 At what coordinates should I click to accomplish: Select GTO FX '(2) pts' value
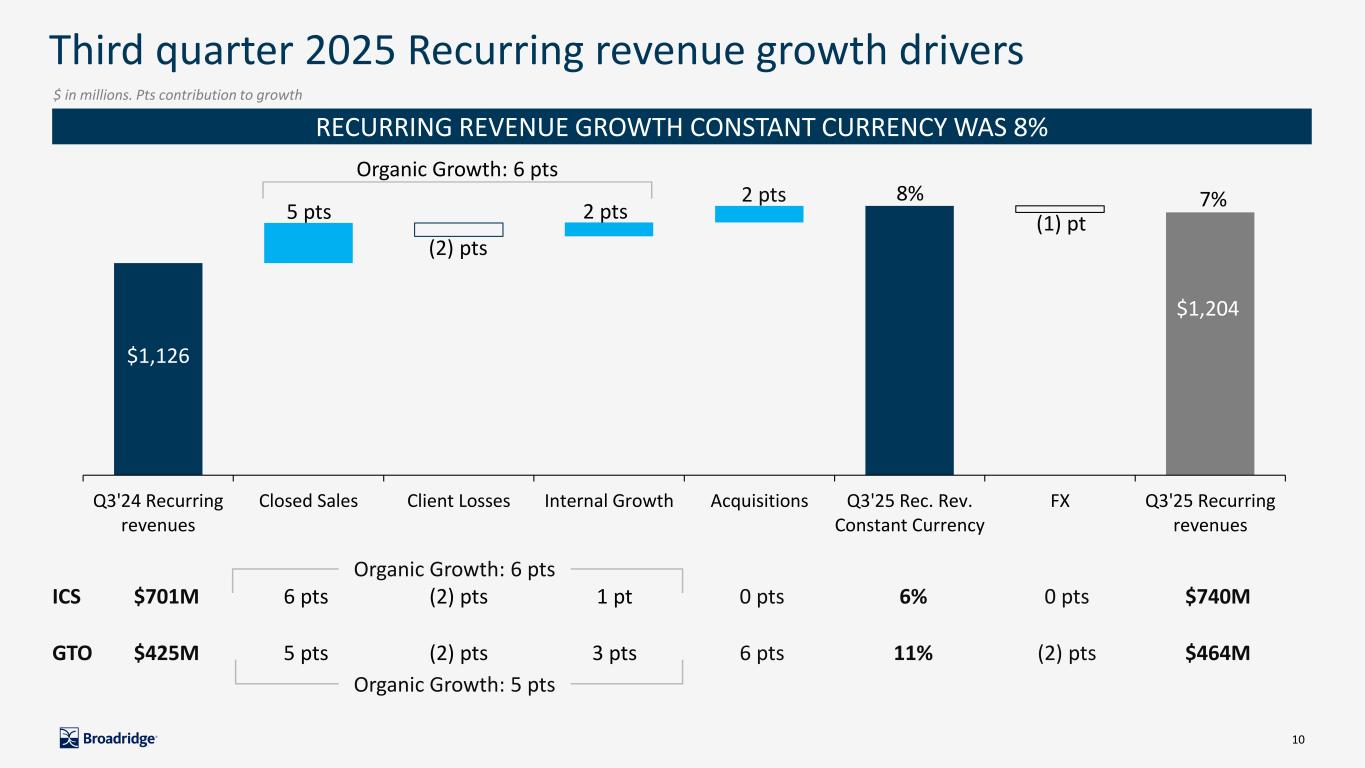coord(1065,654)
